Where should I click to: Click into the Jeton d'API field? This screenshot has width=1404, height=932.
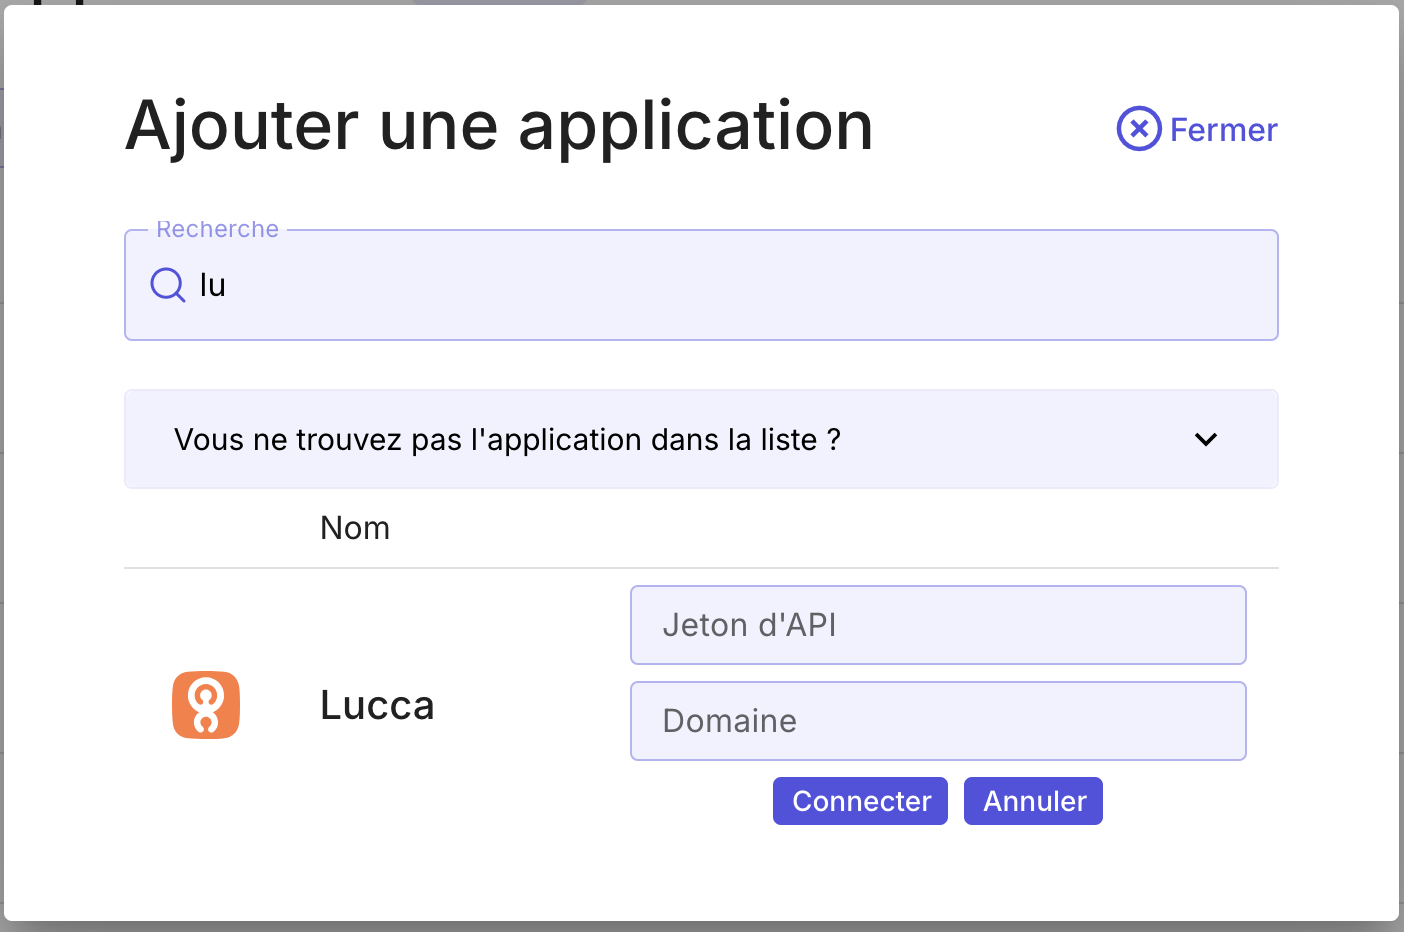coord(938,625)
